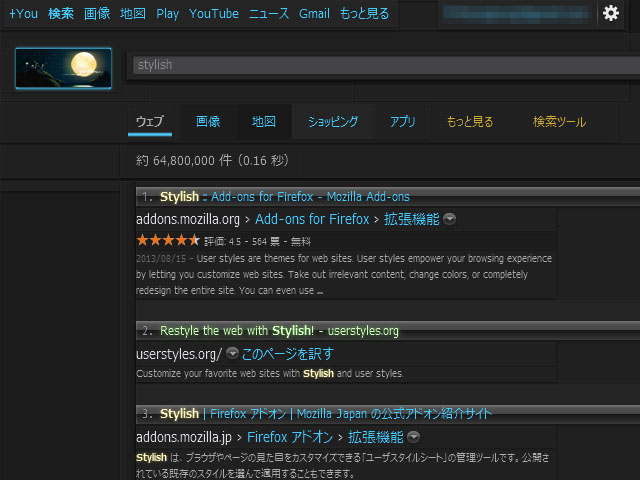The height and width of the screenshot is (480, 640).
Task: Click the addons.mozilla.org URL text
Action: pyautogui.click(x=188, y=219)
